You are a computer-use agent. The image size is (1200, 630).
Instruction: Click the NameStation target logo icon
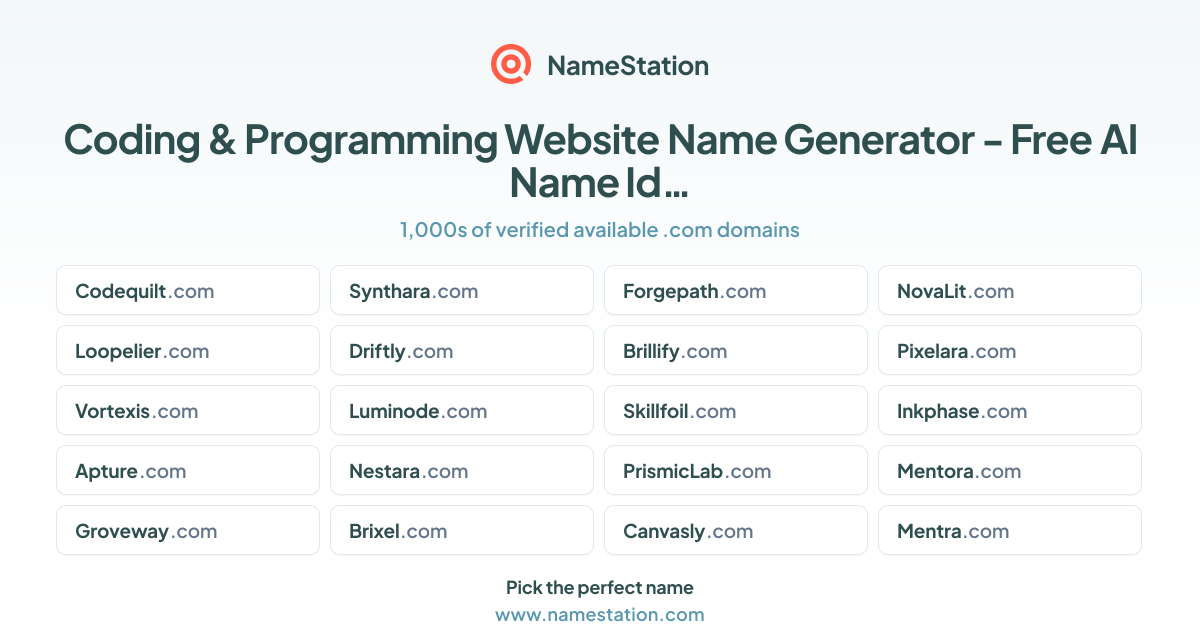tap(510, 65)
